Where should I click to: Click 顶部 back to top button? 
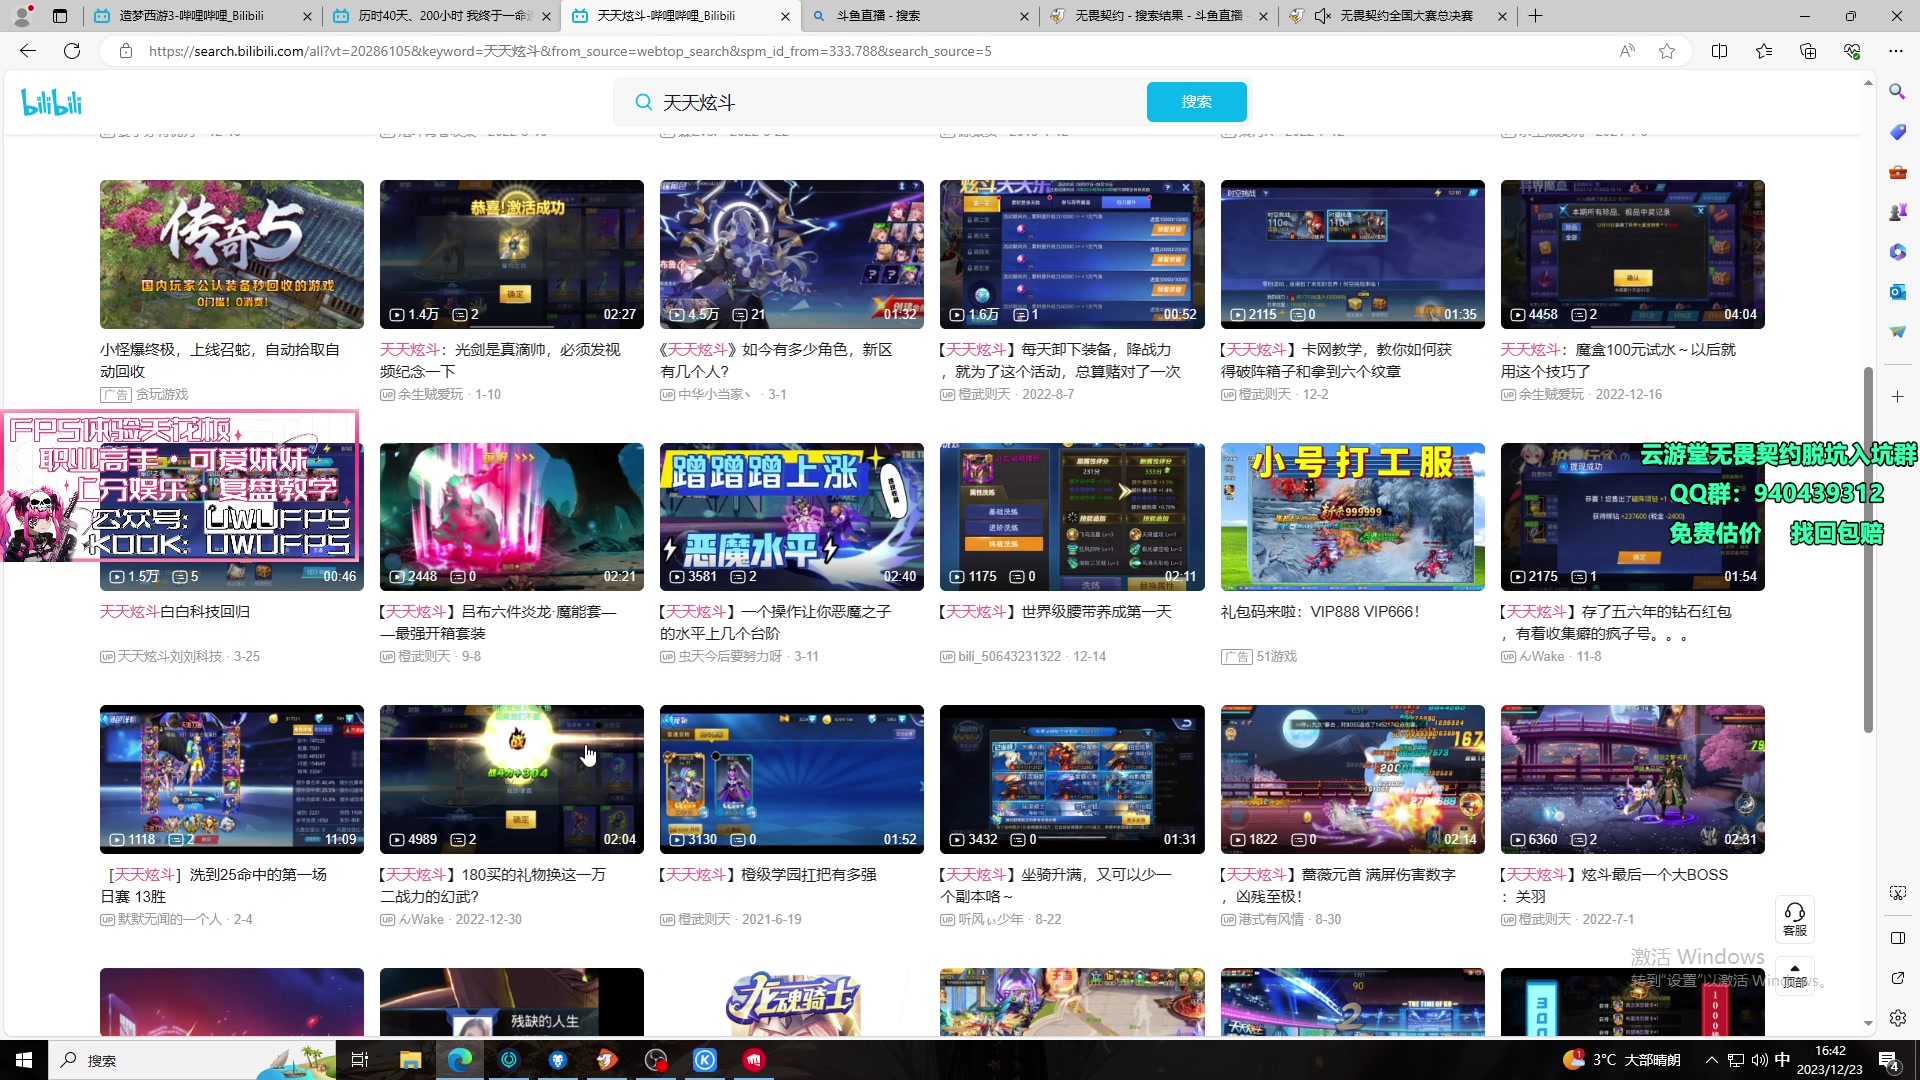click(1795, 975)
